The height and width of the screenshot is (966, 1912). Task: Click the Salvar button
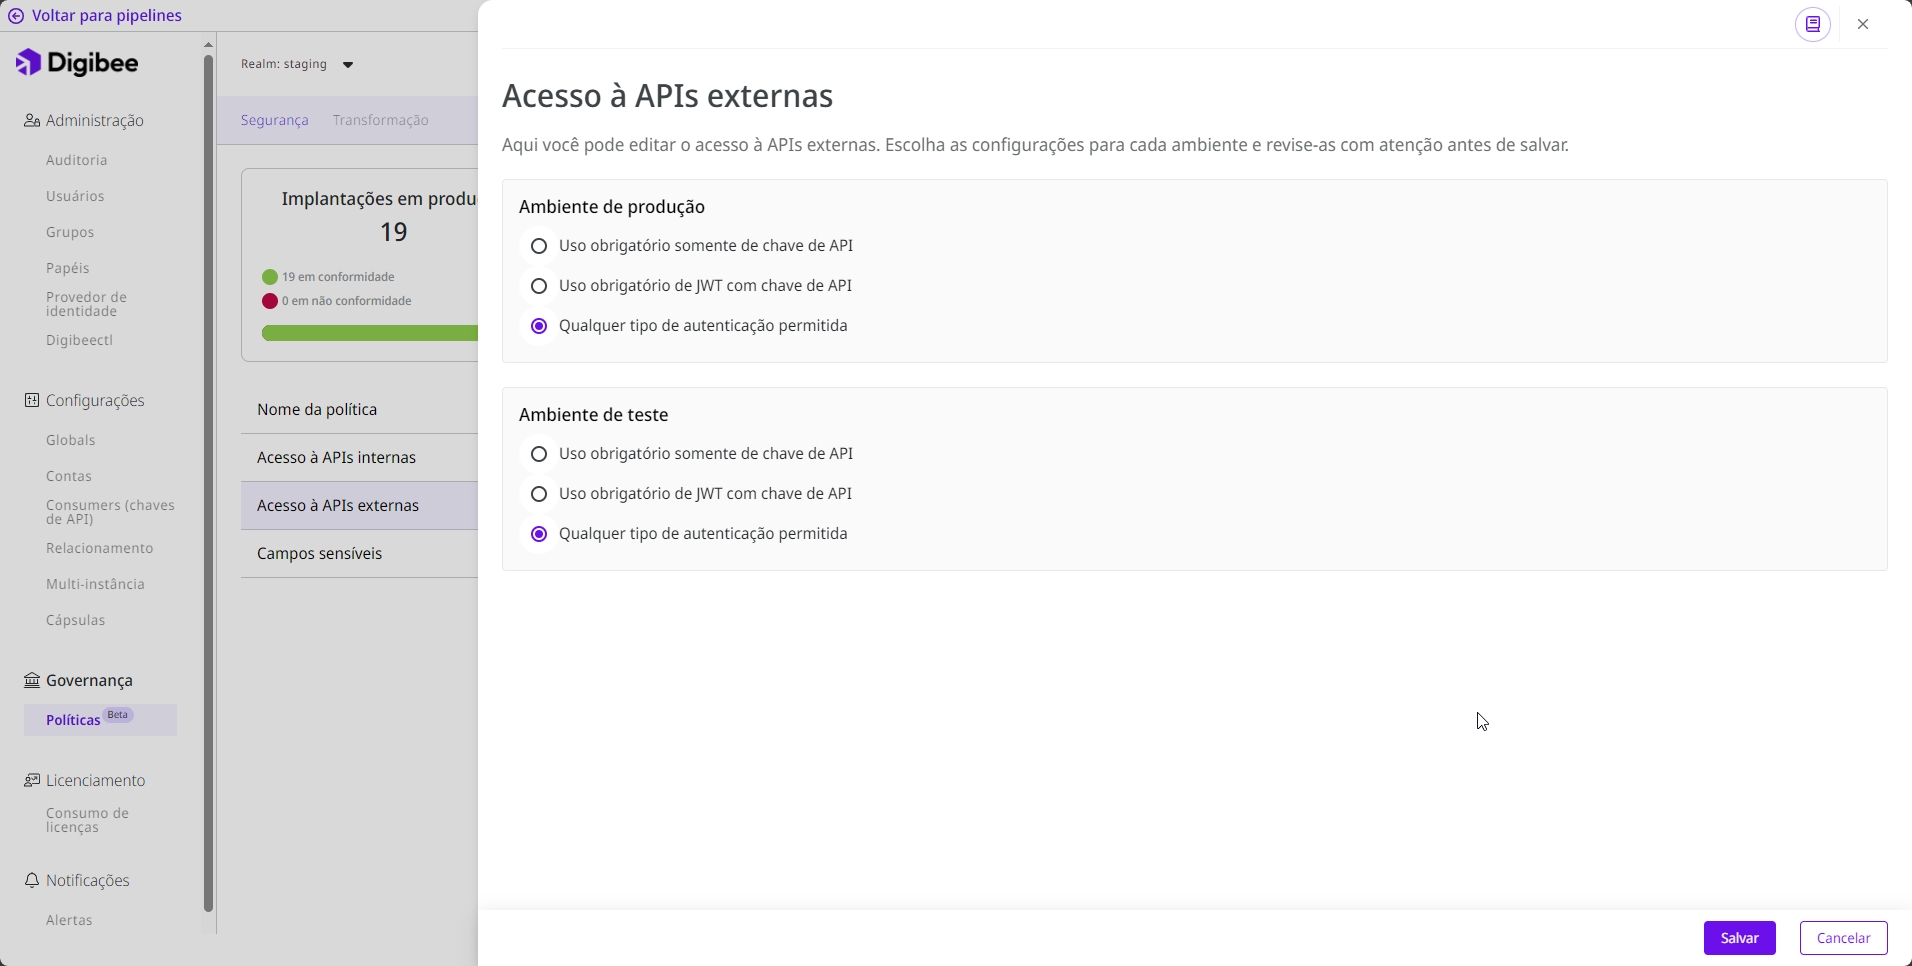click(x=1739, y=938)
